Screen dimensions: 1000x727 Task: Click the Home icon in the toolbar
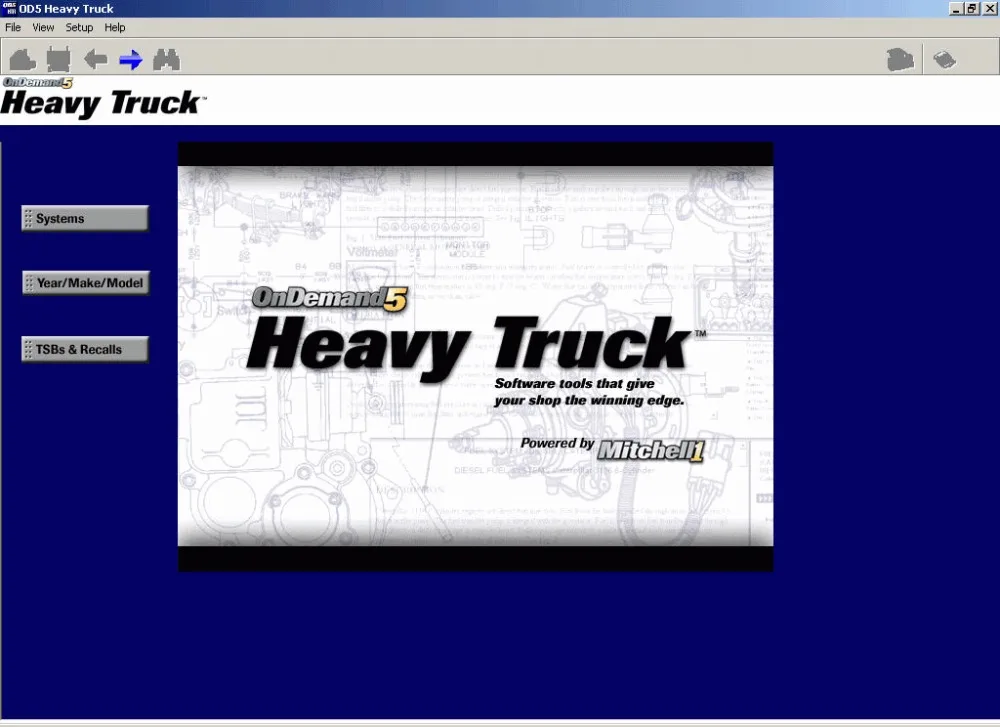[23, 60]
